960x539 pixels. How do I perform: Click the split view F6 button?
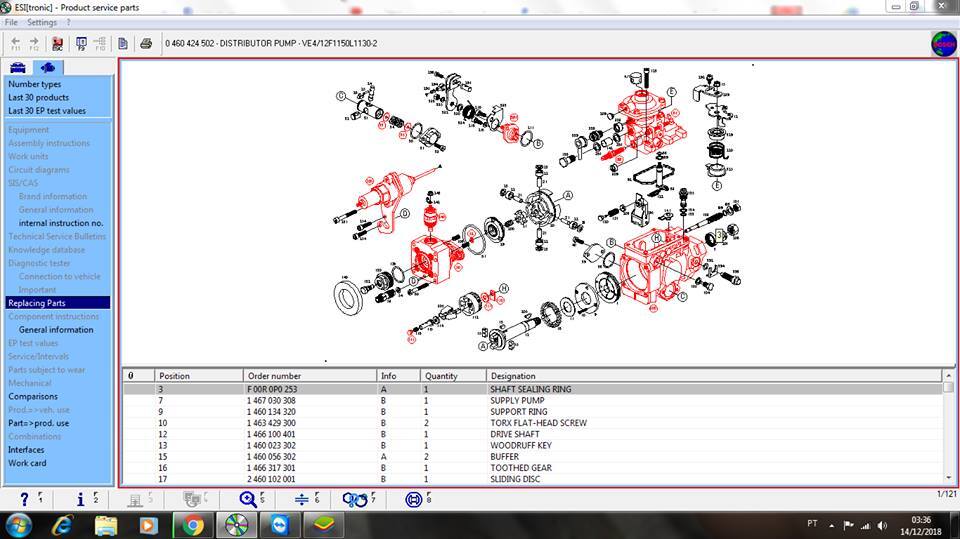302,499
